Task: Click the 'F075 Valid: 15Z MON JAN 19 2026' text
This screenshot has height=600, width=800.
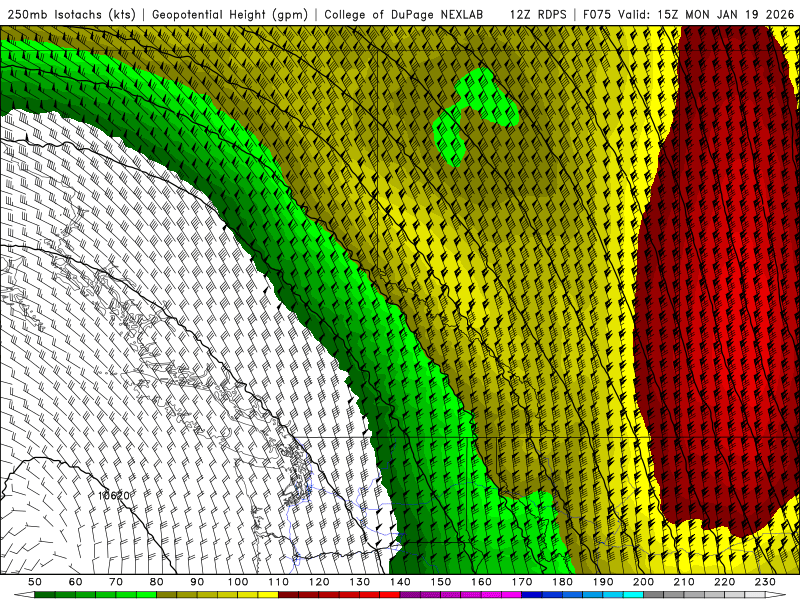Action: point(688,15)
